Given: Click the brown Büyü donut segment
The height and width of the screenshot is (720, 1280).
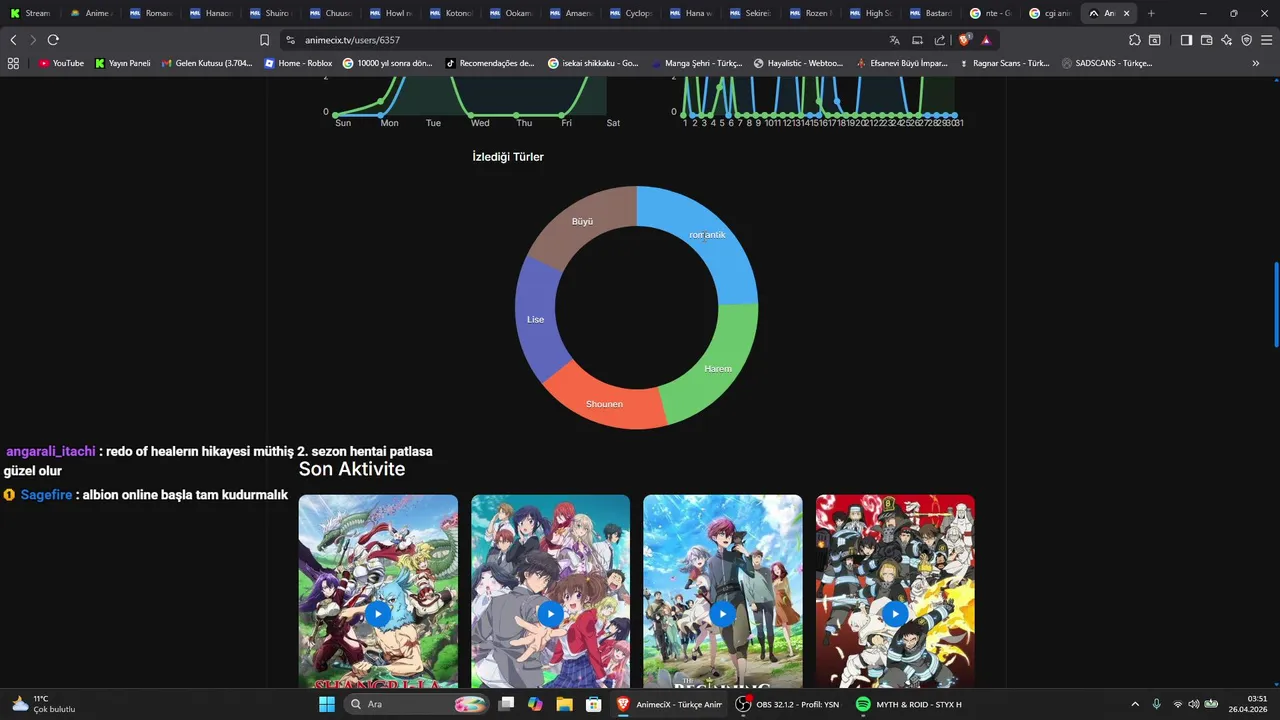Looking at the screenshot, I should [x=585, y=221].
